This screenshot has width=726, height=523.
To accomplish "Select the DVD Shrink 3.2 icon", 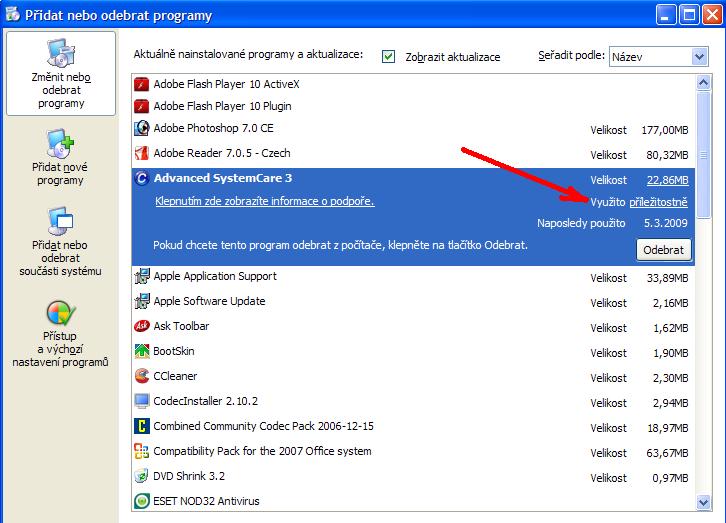I will tap(141, 476).
